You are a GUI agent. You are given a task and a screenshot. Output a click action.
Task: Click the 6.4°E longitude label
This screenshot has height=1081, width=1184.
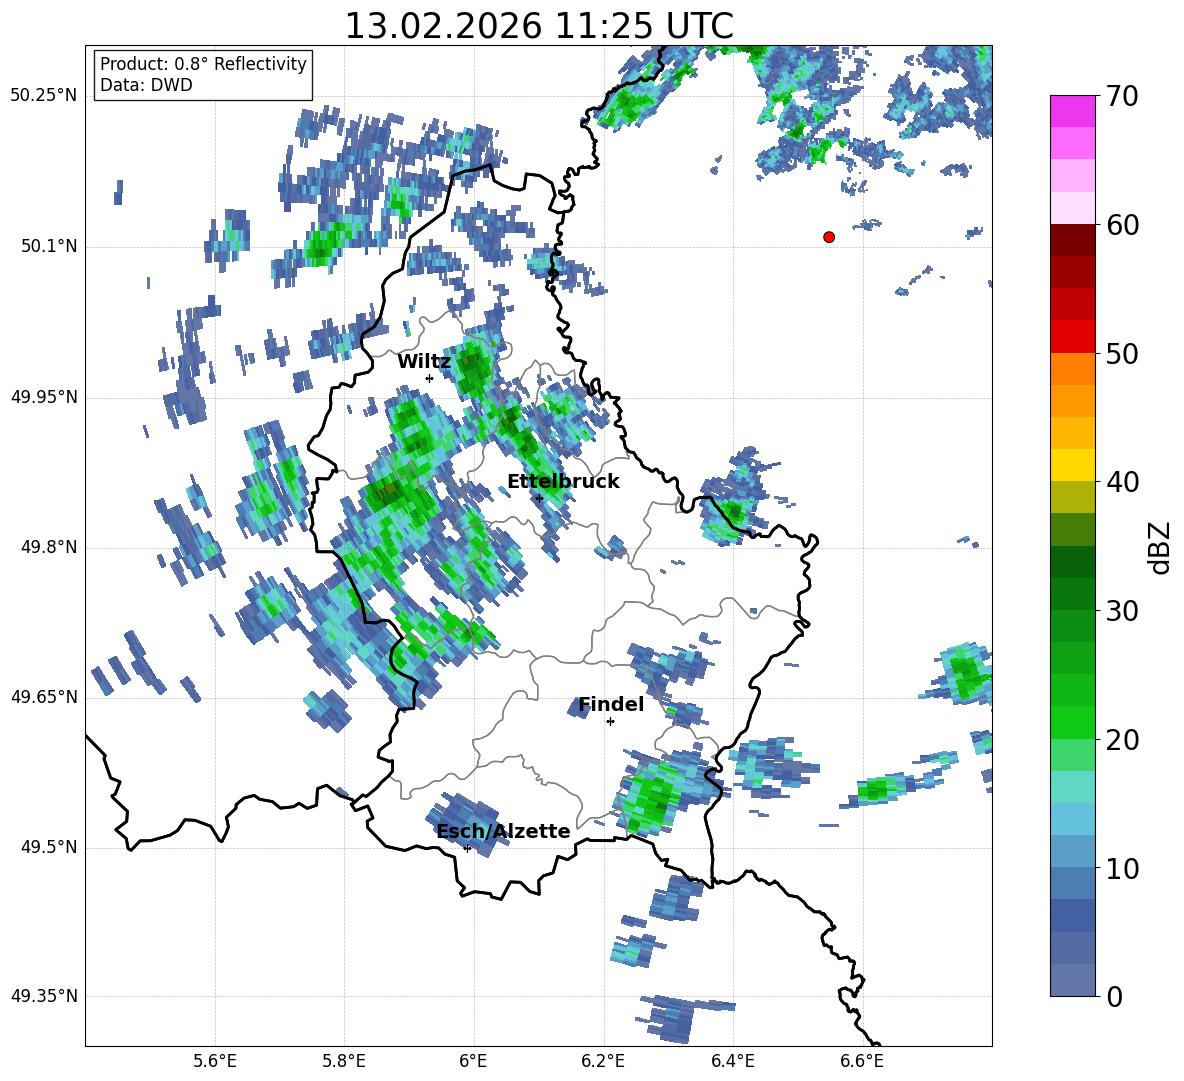click(x=732, y=1061)
